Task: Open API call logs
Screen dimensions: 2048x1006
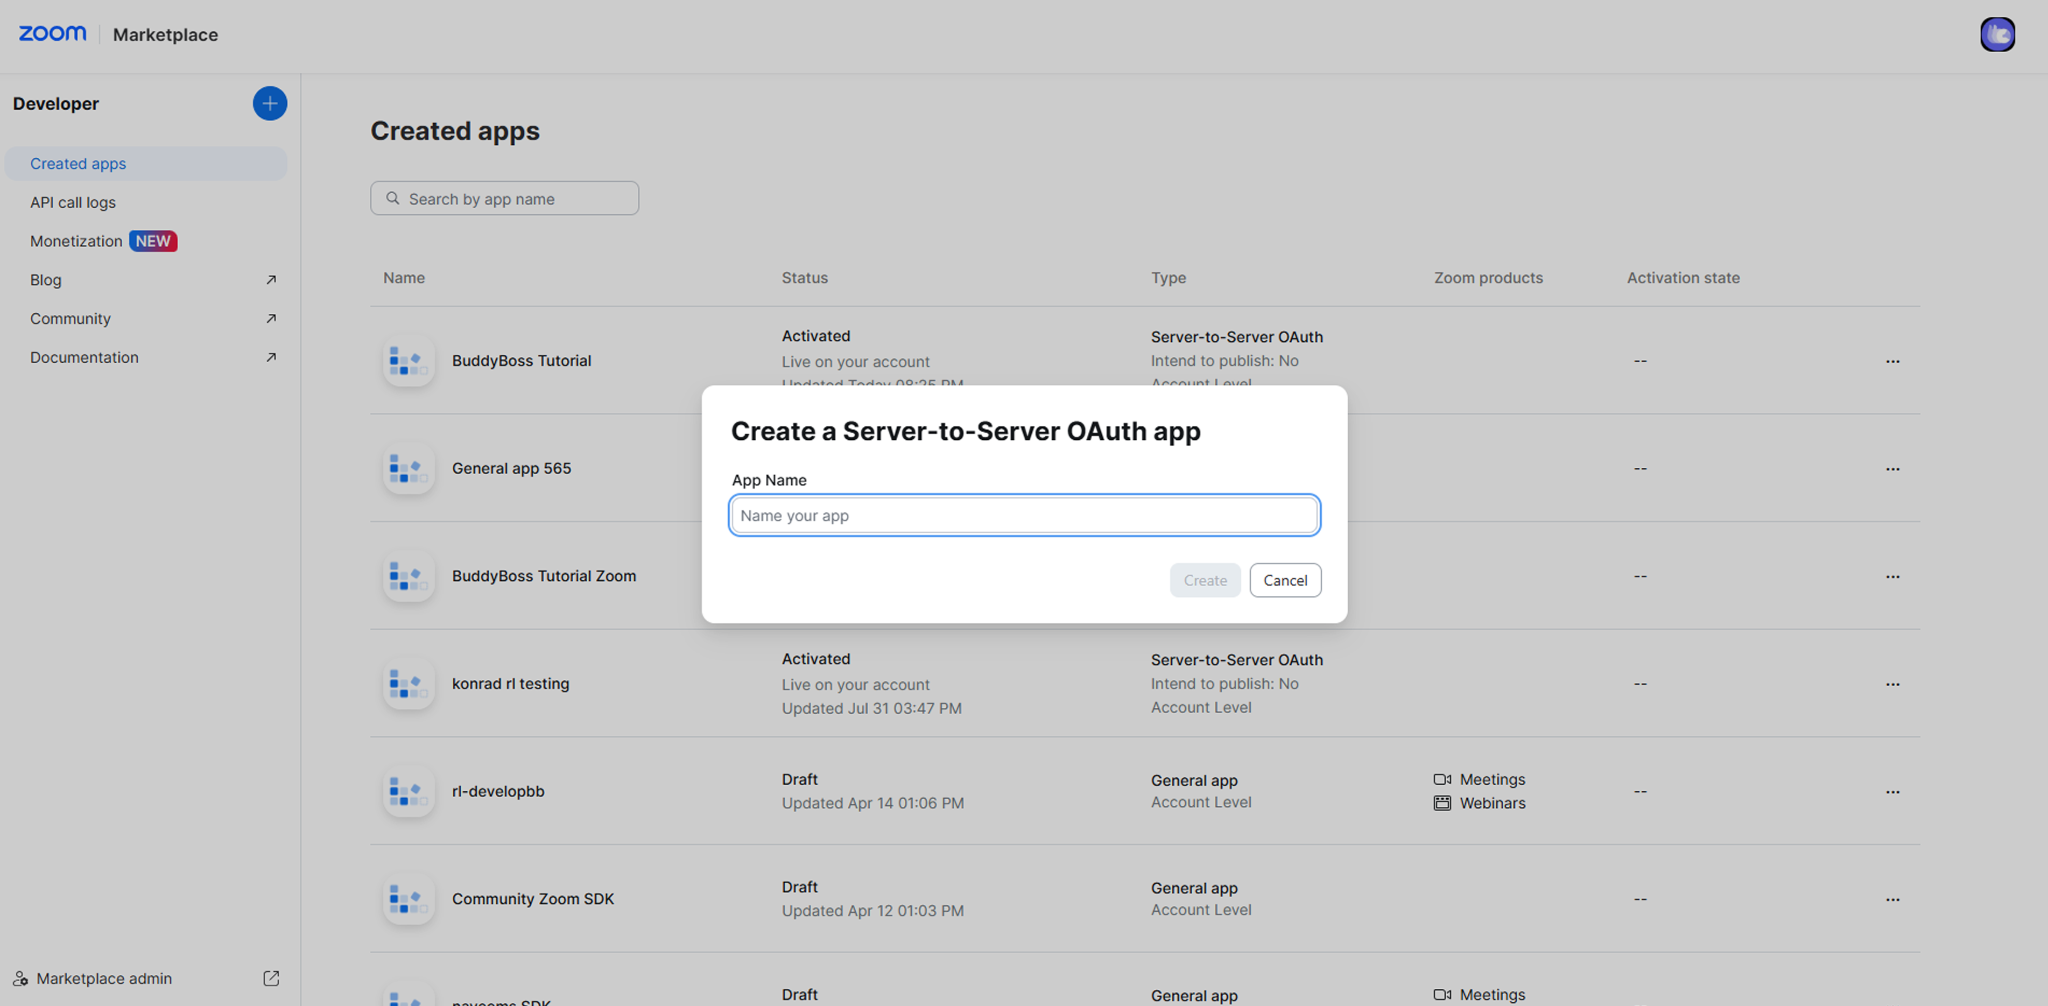Action: [73, 202]
